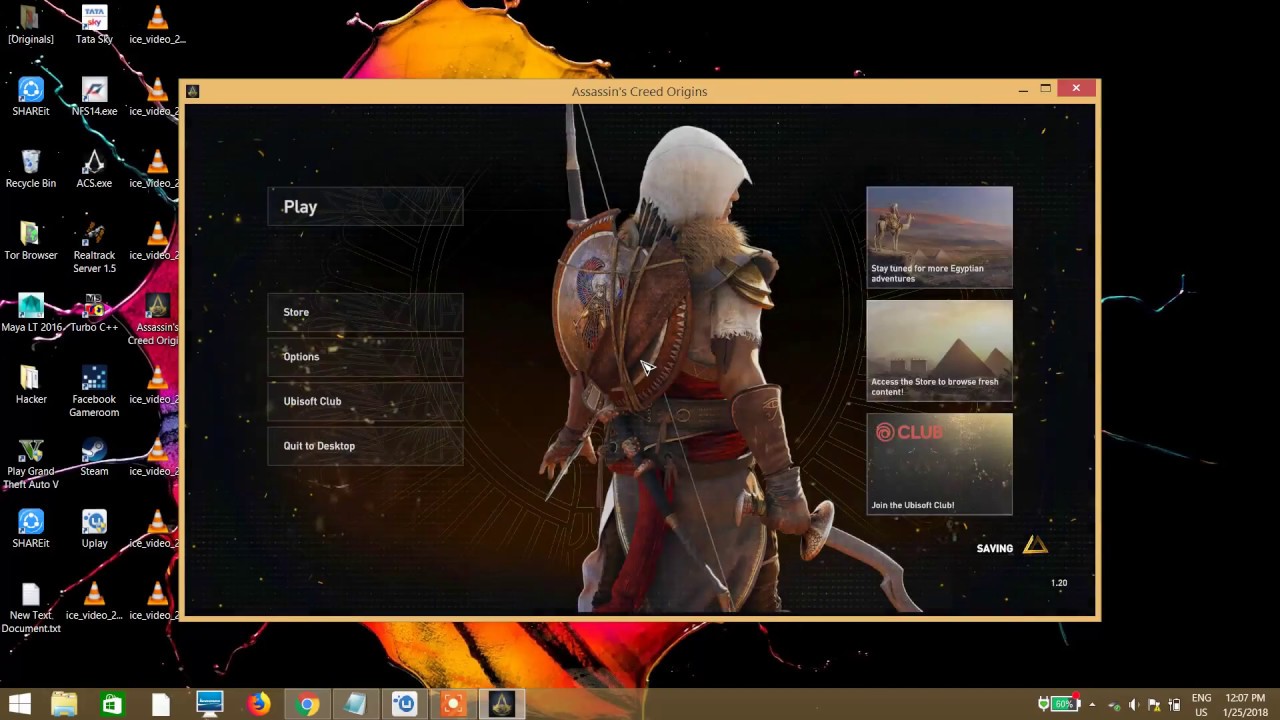The image size is (1280, 720).
Task: Open the Options menu
Action: point(365,357)
